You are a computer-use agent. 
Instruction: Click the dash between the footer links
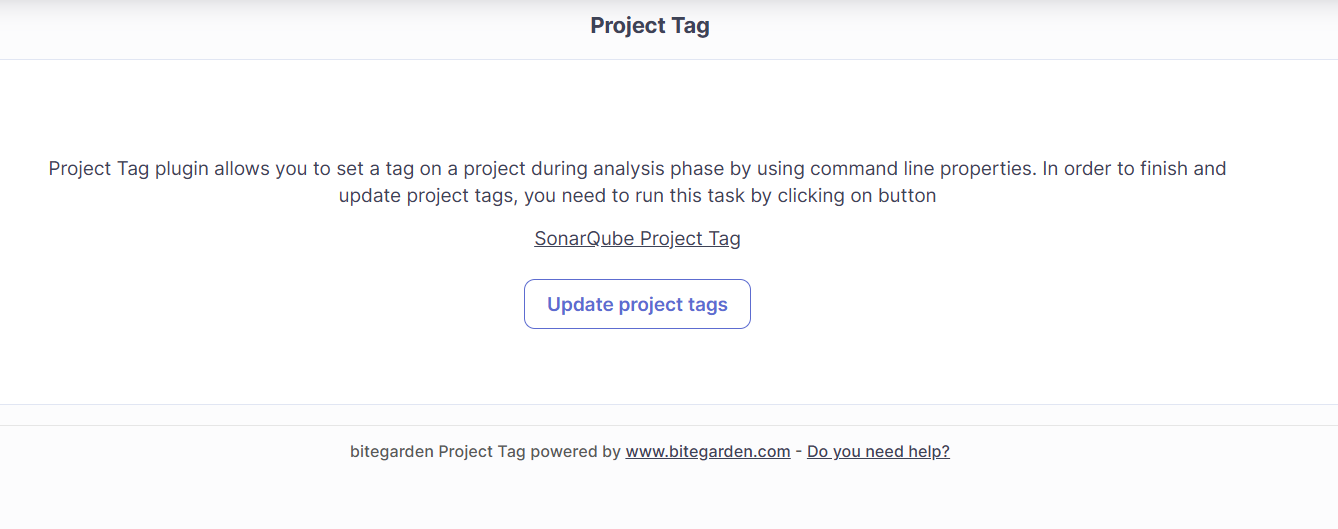point(799,452)
